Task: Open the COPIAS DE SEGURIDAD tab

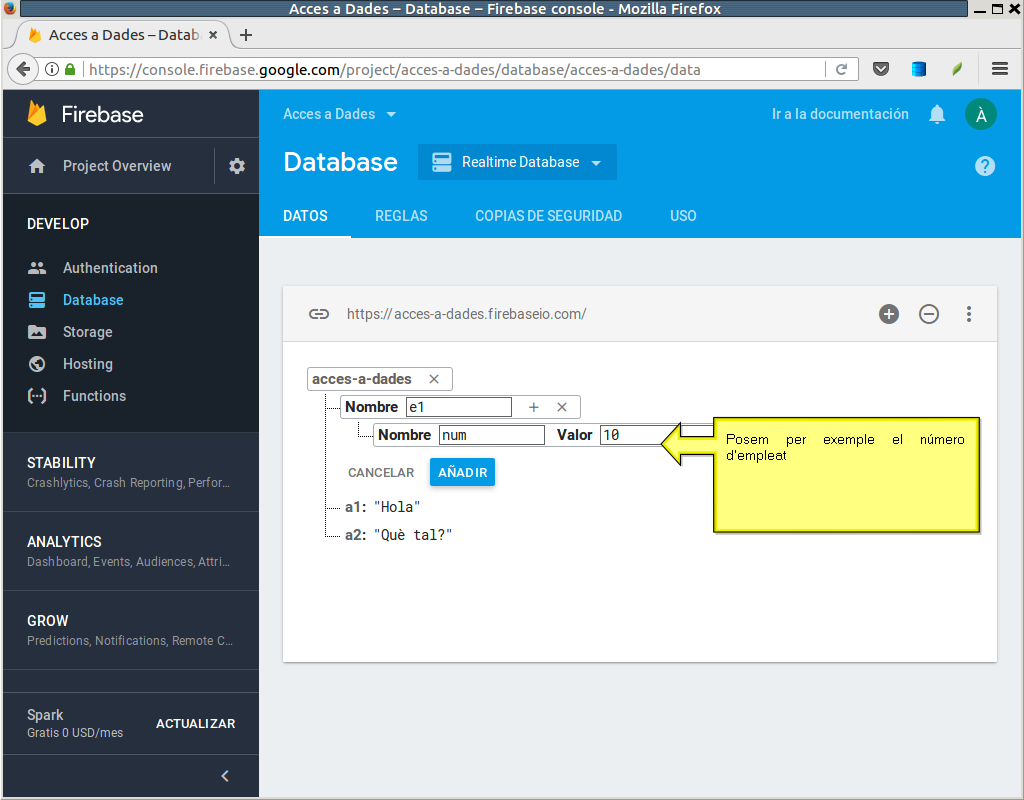Action: pyautogui.click(x=548, y=216)
